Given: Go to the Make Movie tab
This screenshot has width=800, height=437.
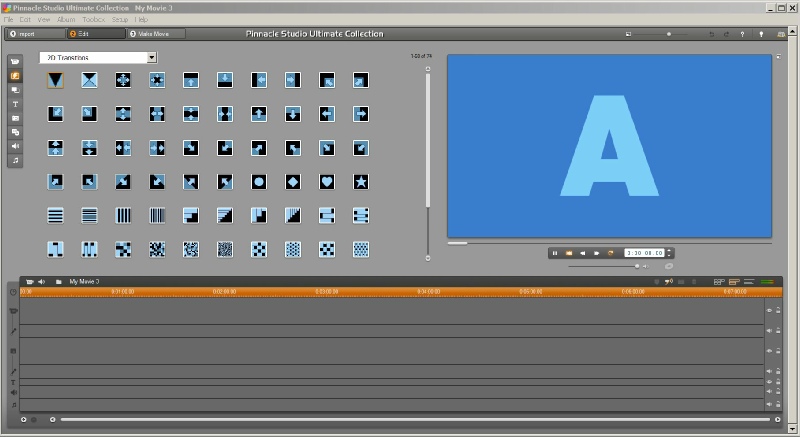Looking at the screenshot, I should [153, 34].
